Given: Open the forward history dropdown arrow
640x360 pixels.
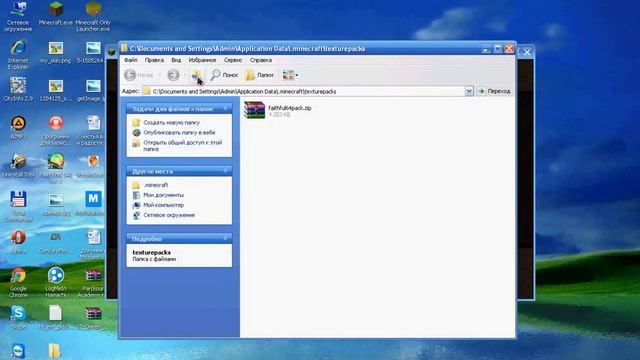Looking at the screenshot, I should (x=184, y=75).
